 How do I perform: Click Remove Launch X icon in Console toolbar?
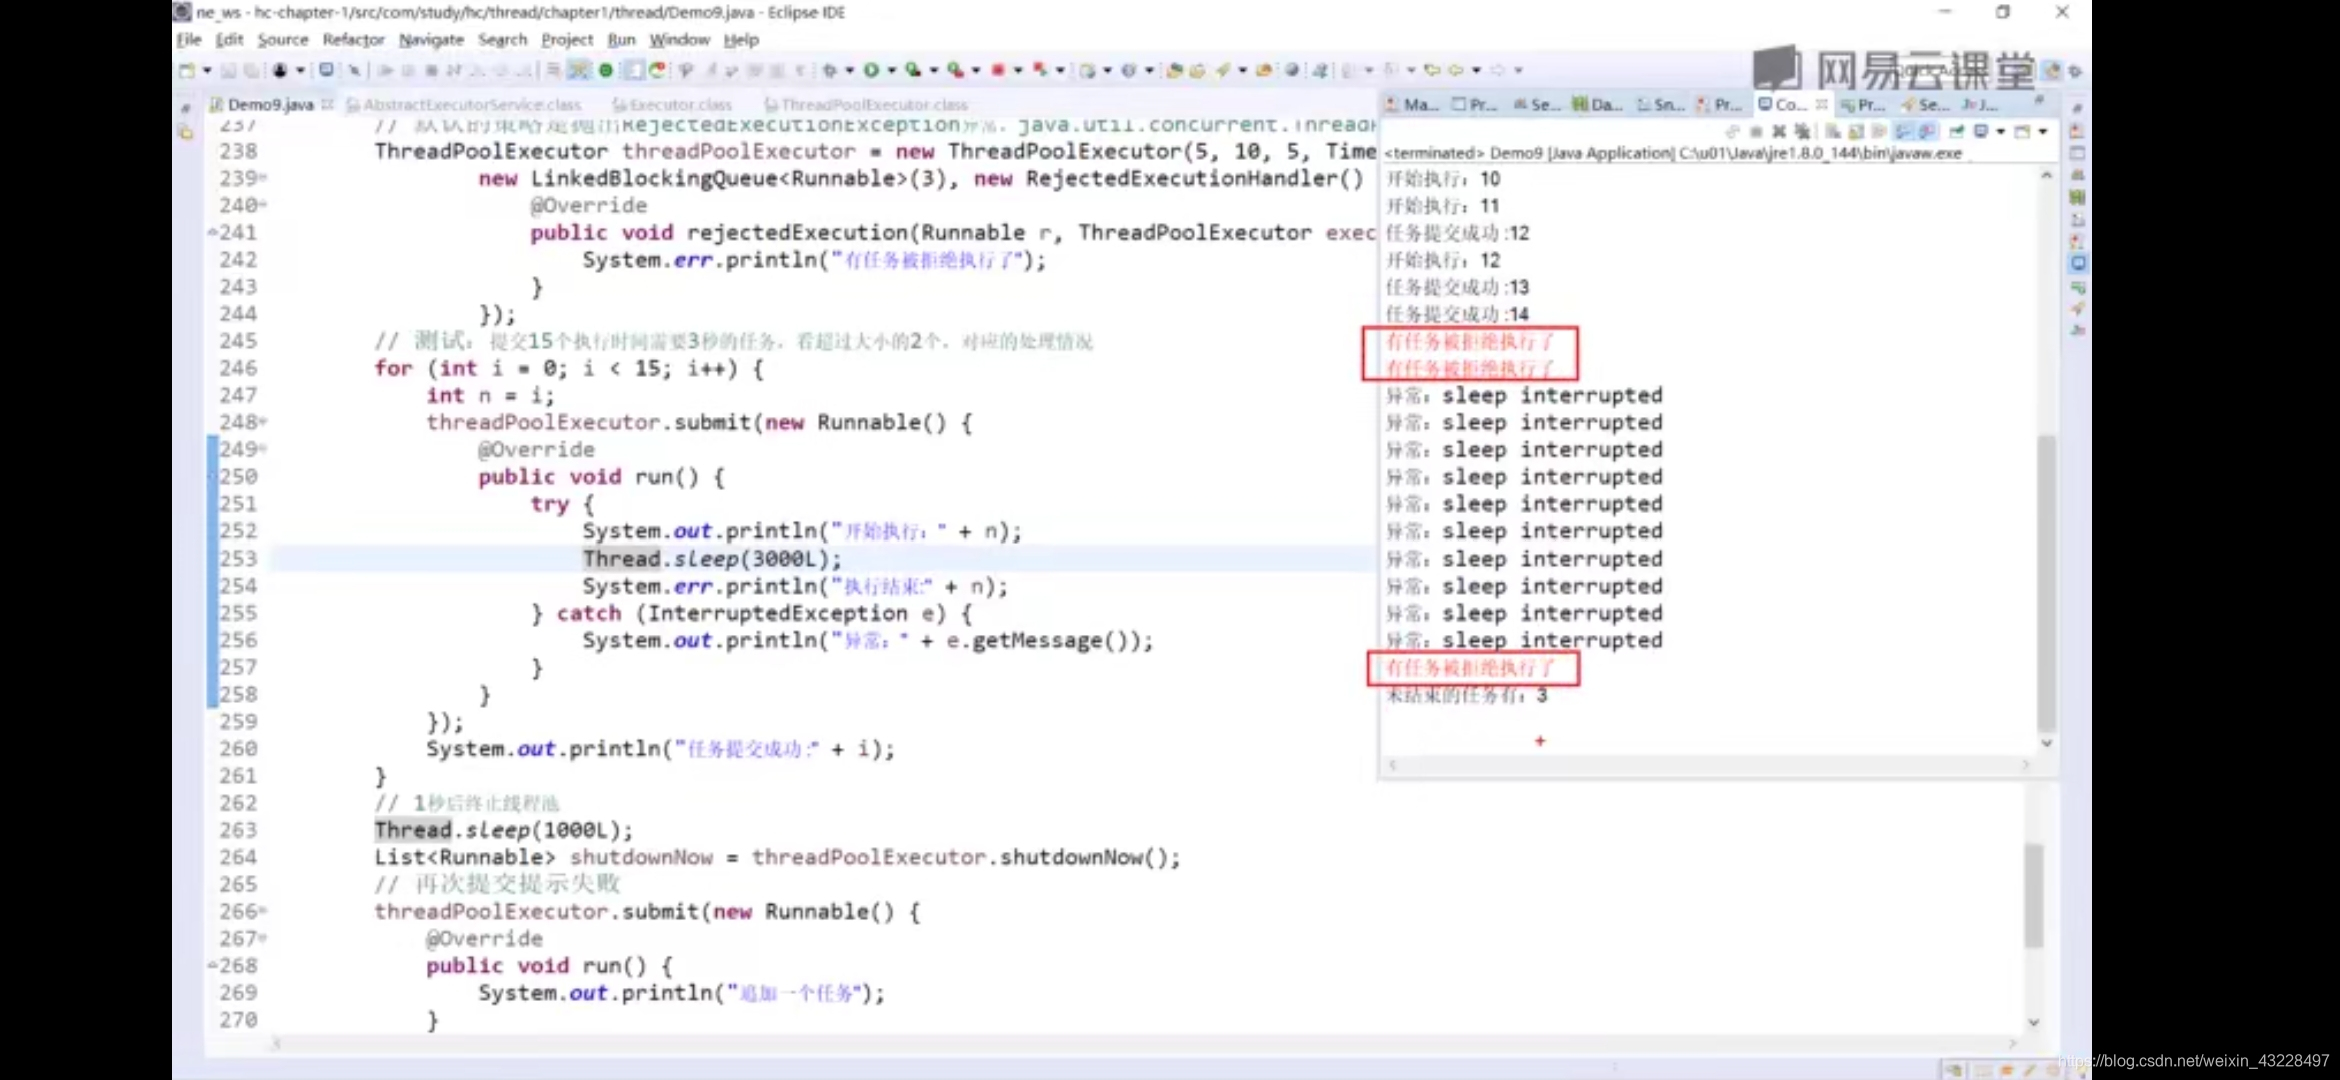coord(1779,131)
